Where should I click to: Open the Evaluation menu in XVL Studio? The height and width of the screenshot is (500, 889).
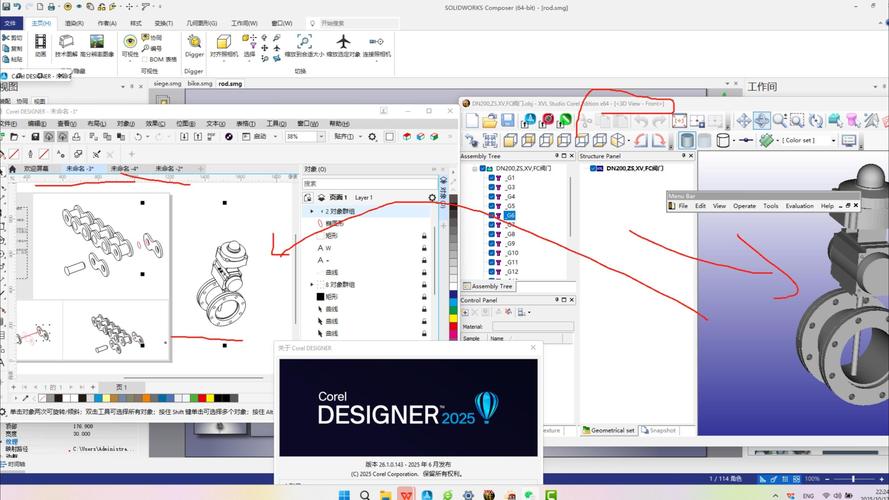pyautogui.click(x=799, y=206)
